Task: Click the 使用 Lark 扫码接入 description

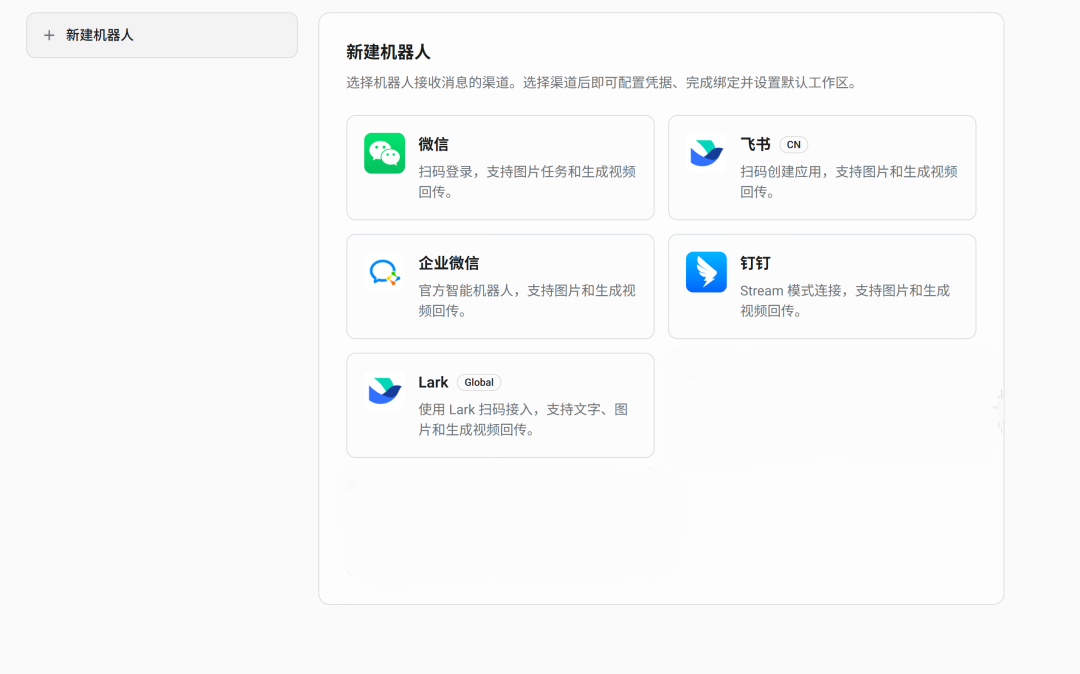Action: 523,419
